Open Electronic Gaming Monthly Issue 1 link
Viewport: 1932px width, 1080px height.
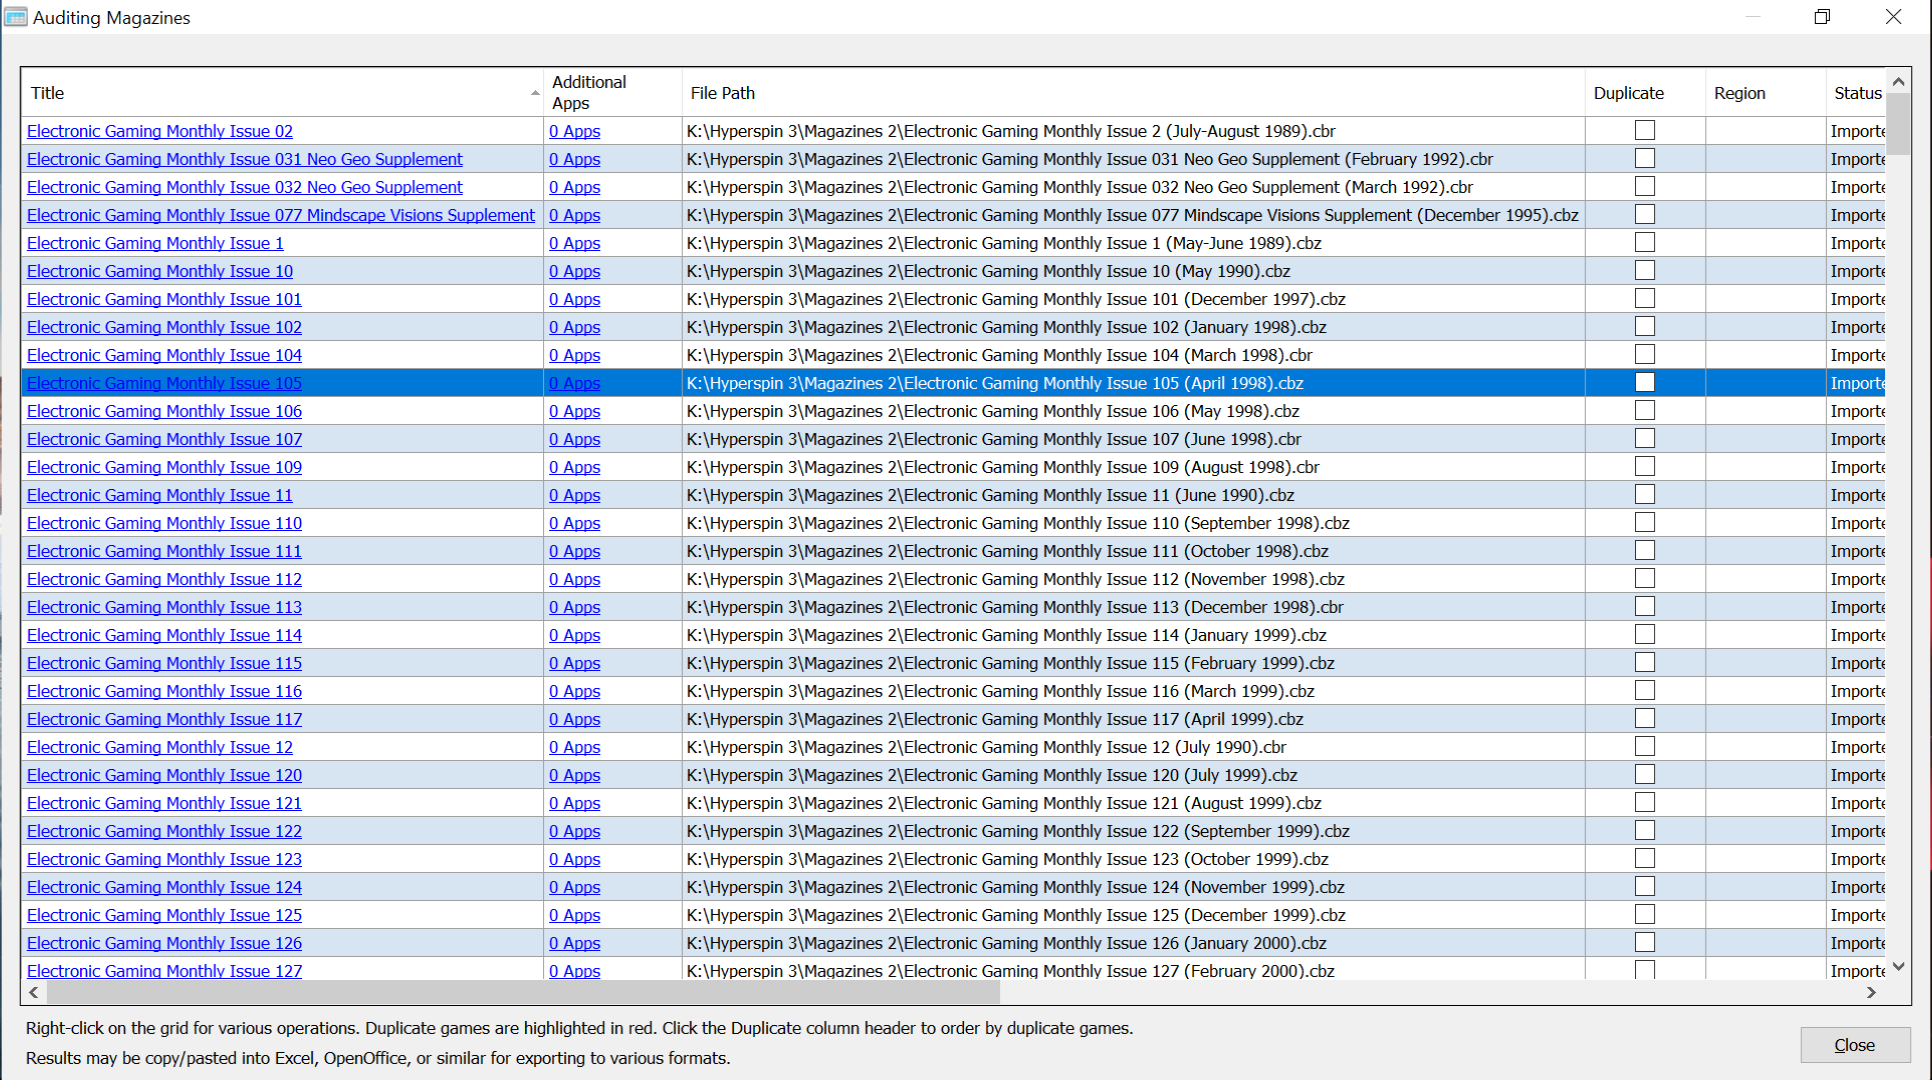pos(155,243)
